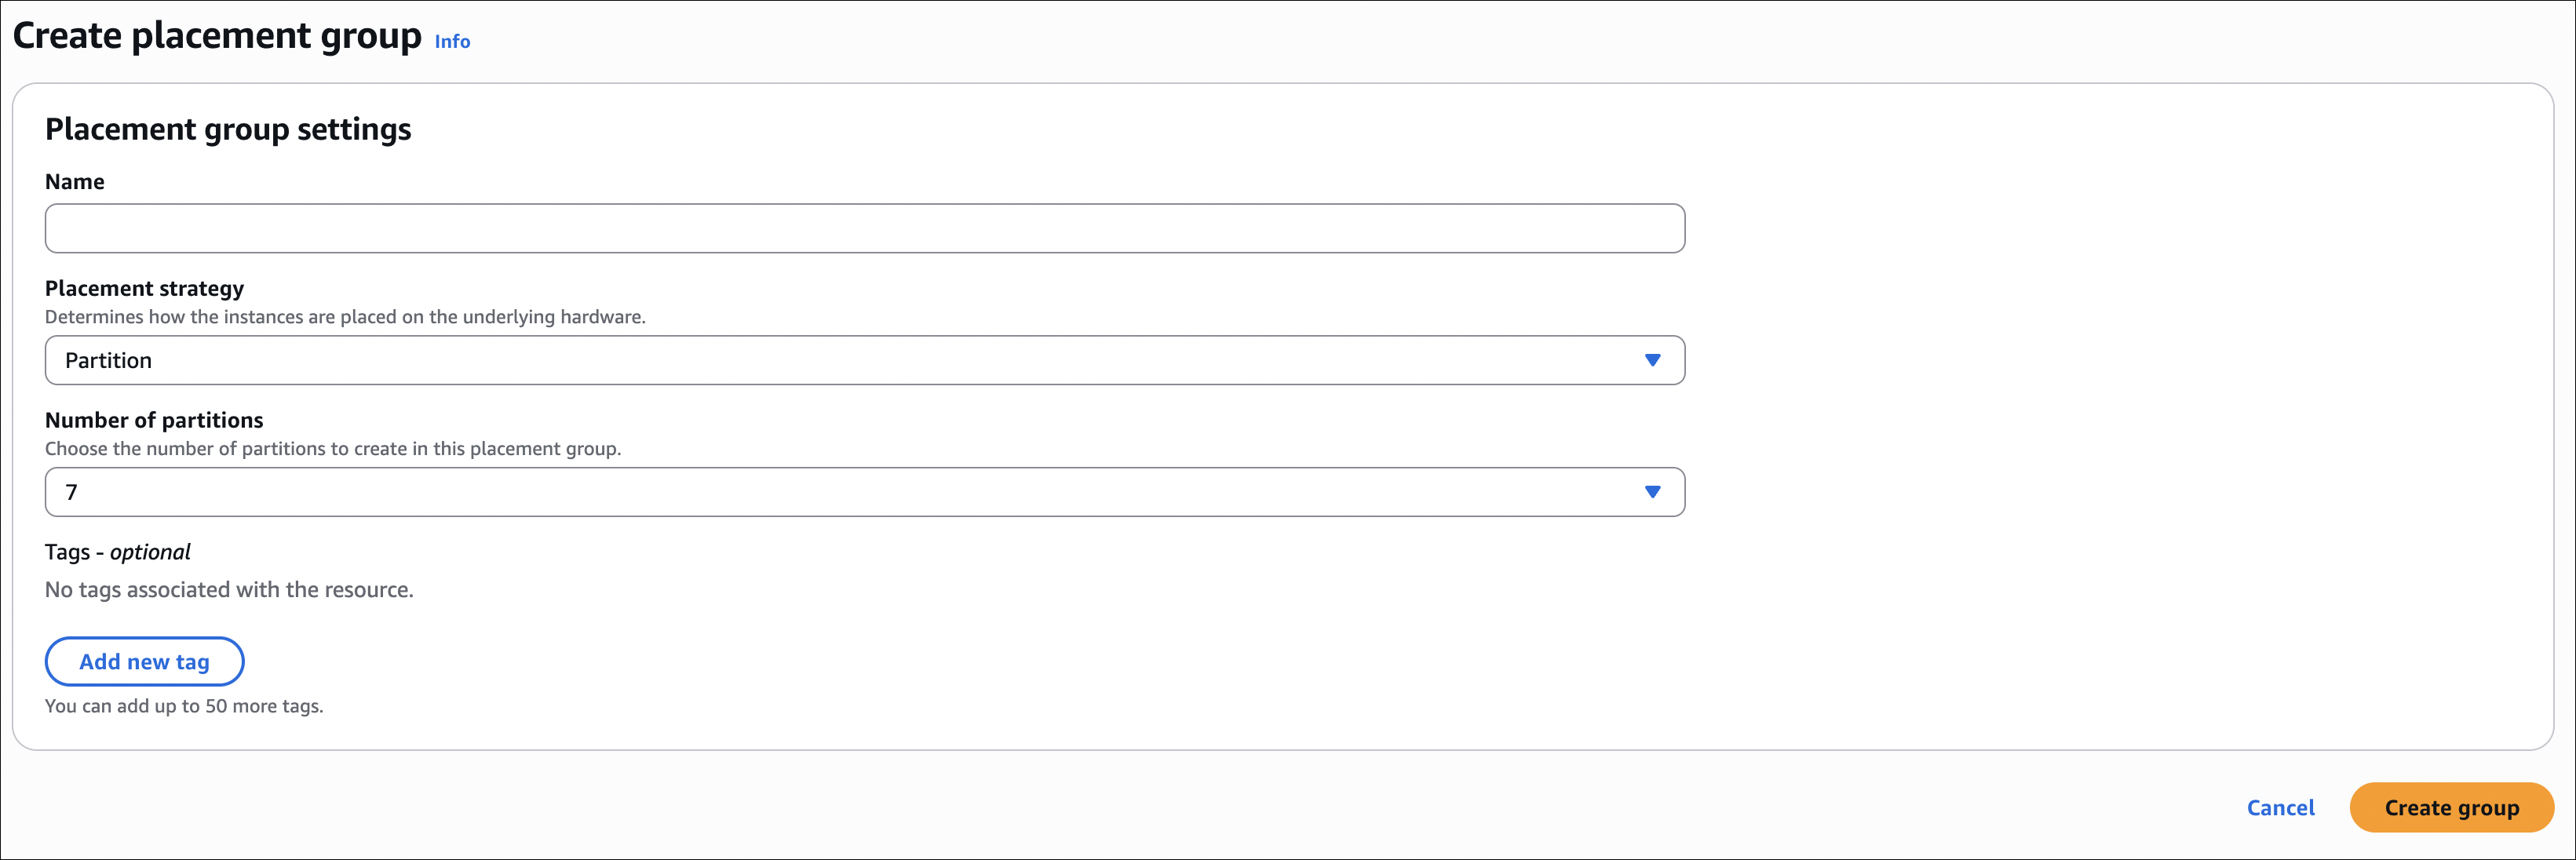Click the Name field label

coord(75,182)
